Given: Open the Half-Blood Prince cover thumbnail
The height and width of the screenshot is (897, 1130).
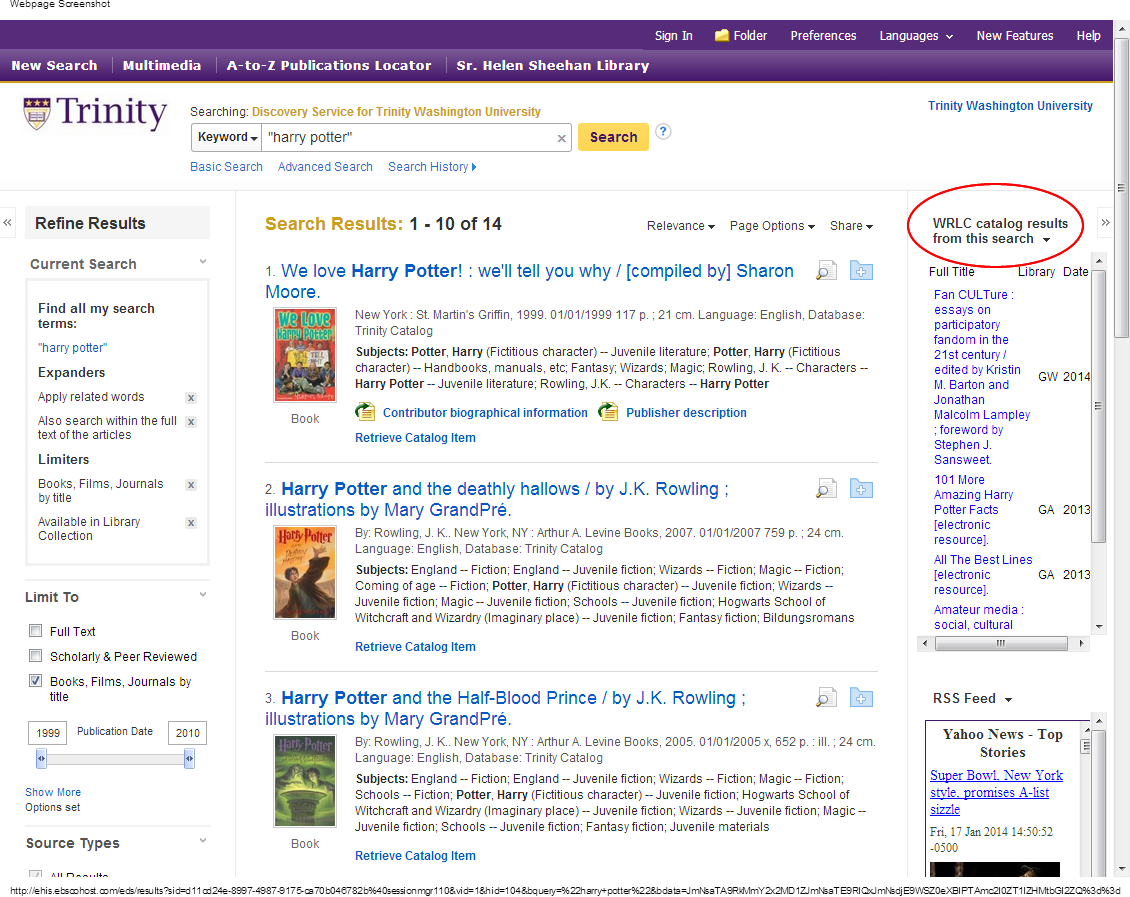Looking at the screenshot, I should pos(305,780).
